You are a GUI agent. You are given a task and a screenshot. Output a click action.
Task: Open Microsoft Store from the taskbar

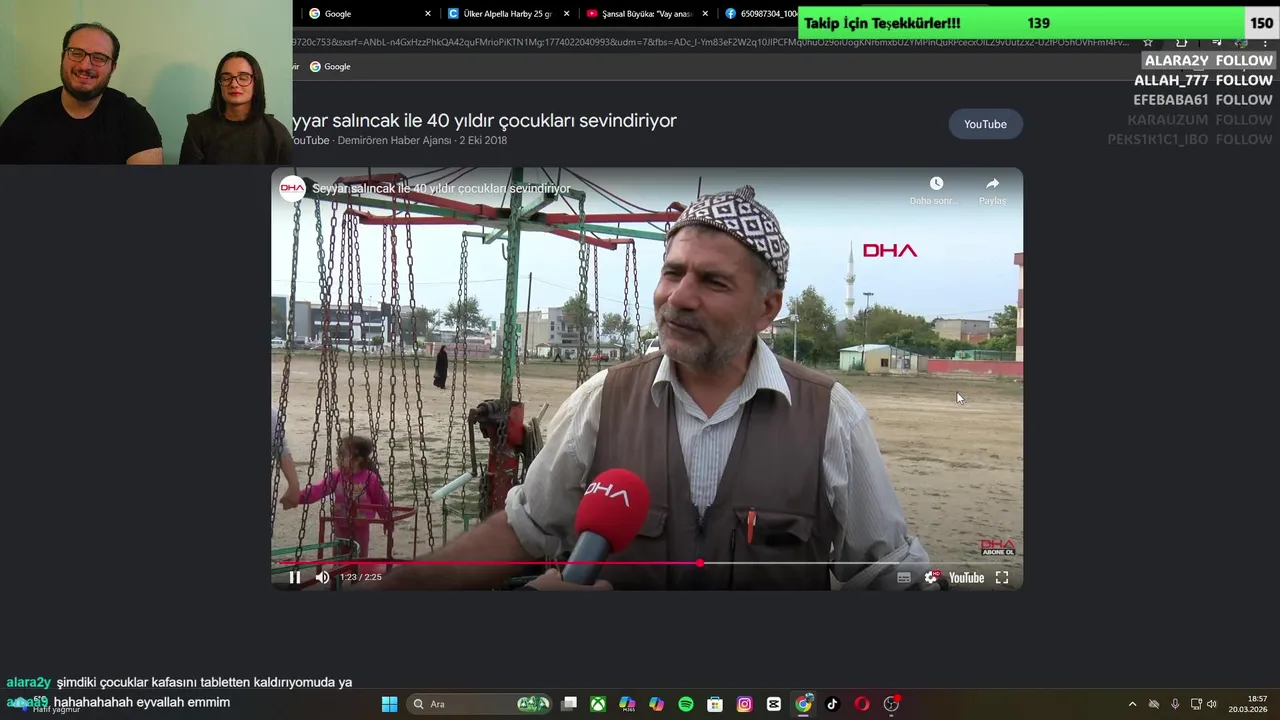(x=715, y=704)
